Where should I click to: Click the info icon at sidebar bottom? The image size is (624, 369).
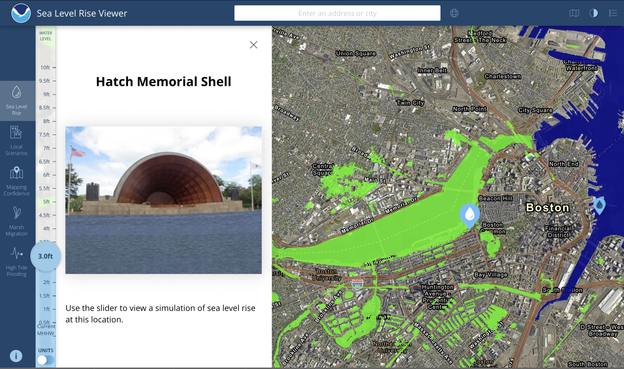click(x=16, y=355)
